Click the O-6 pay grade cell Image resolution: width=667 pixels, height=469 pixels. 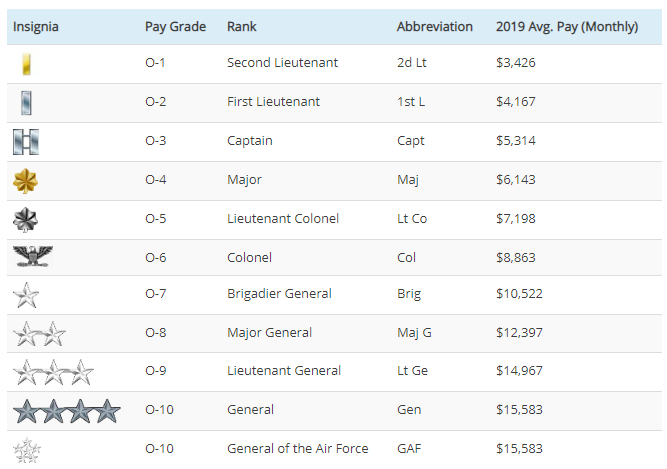pyautogui.click(x=158, y=257)
